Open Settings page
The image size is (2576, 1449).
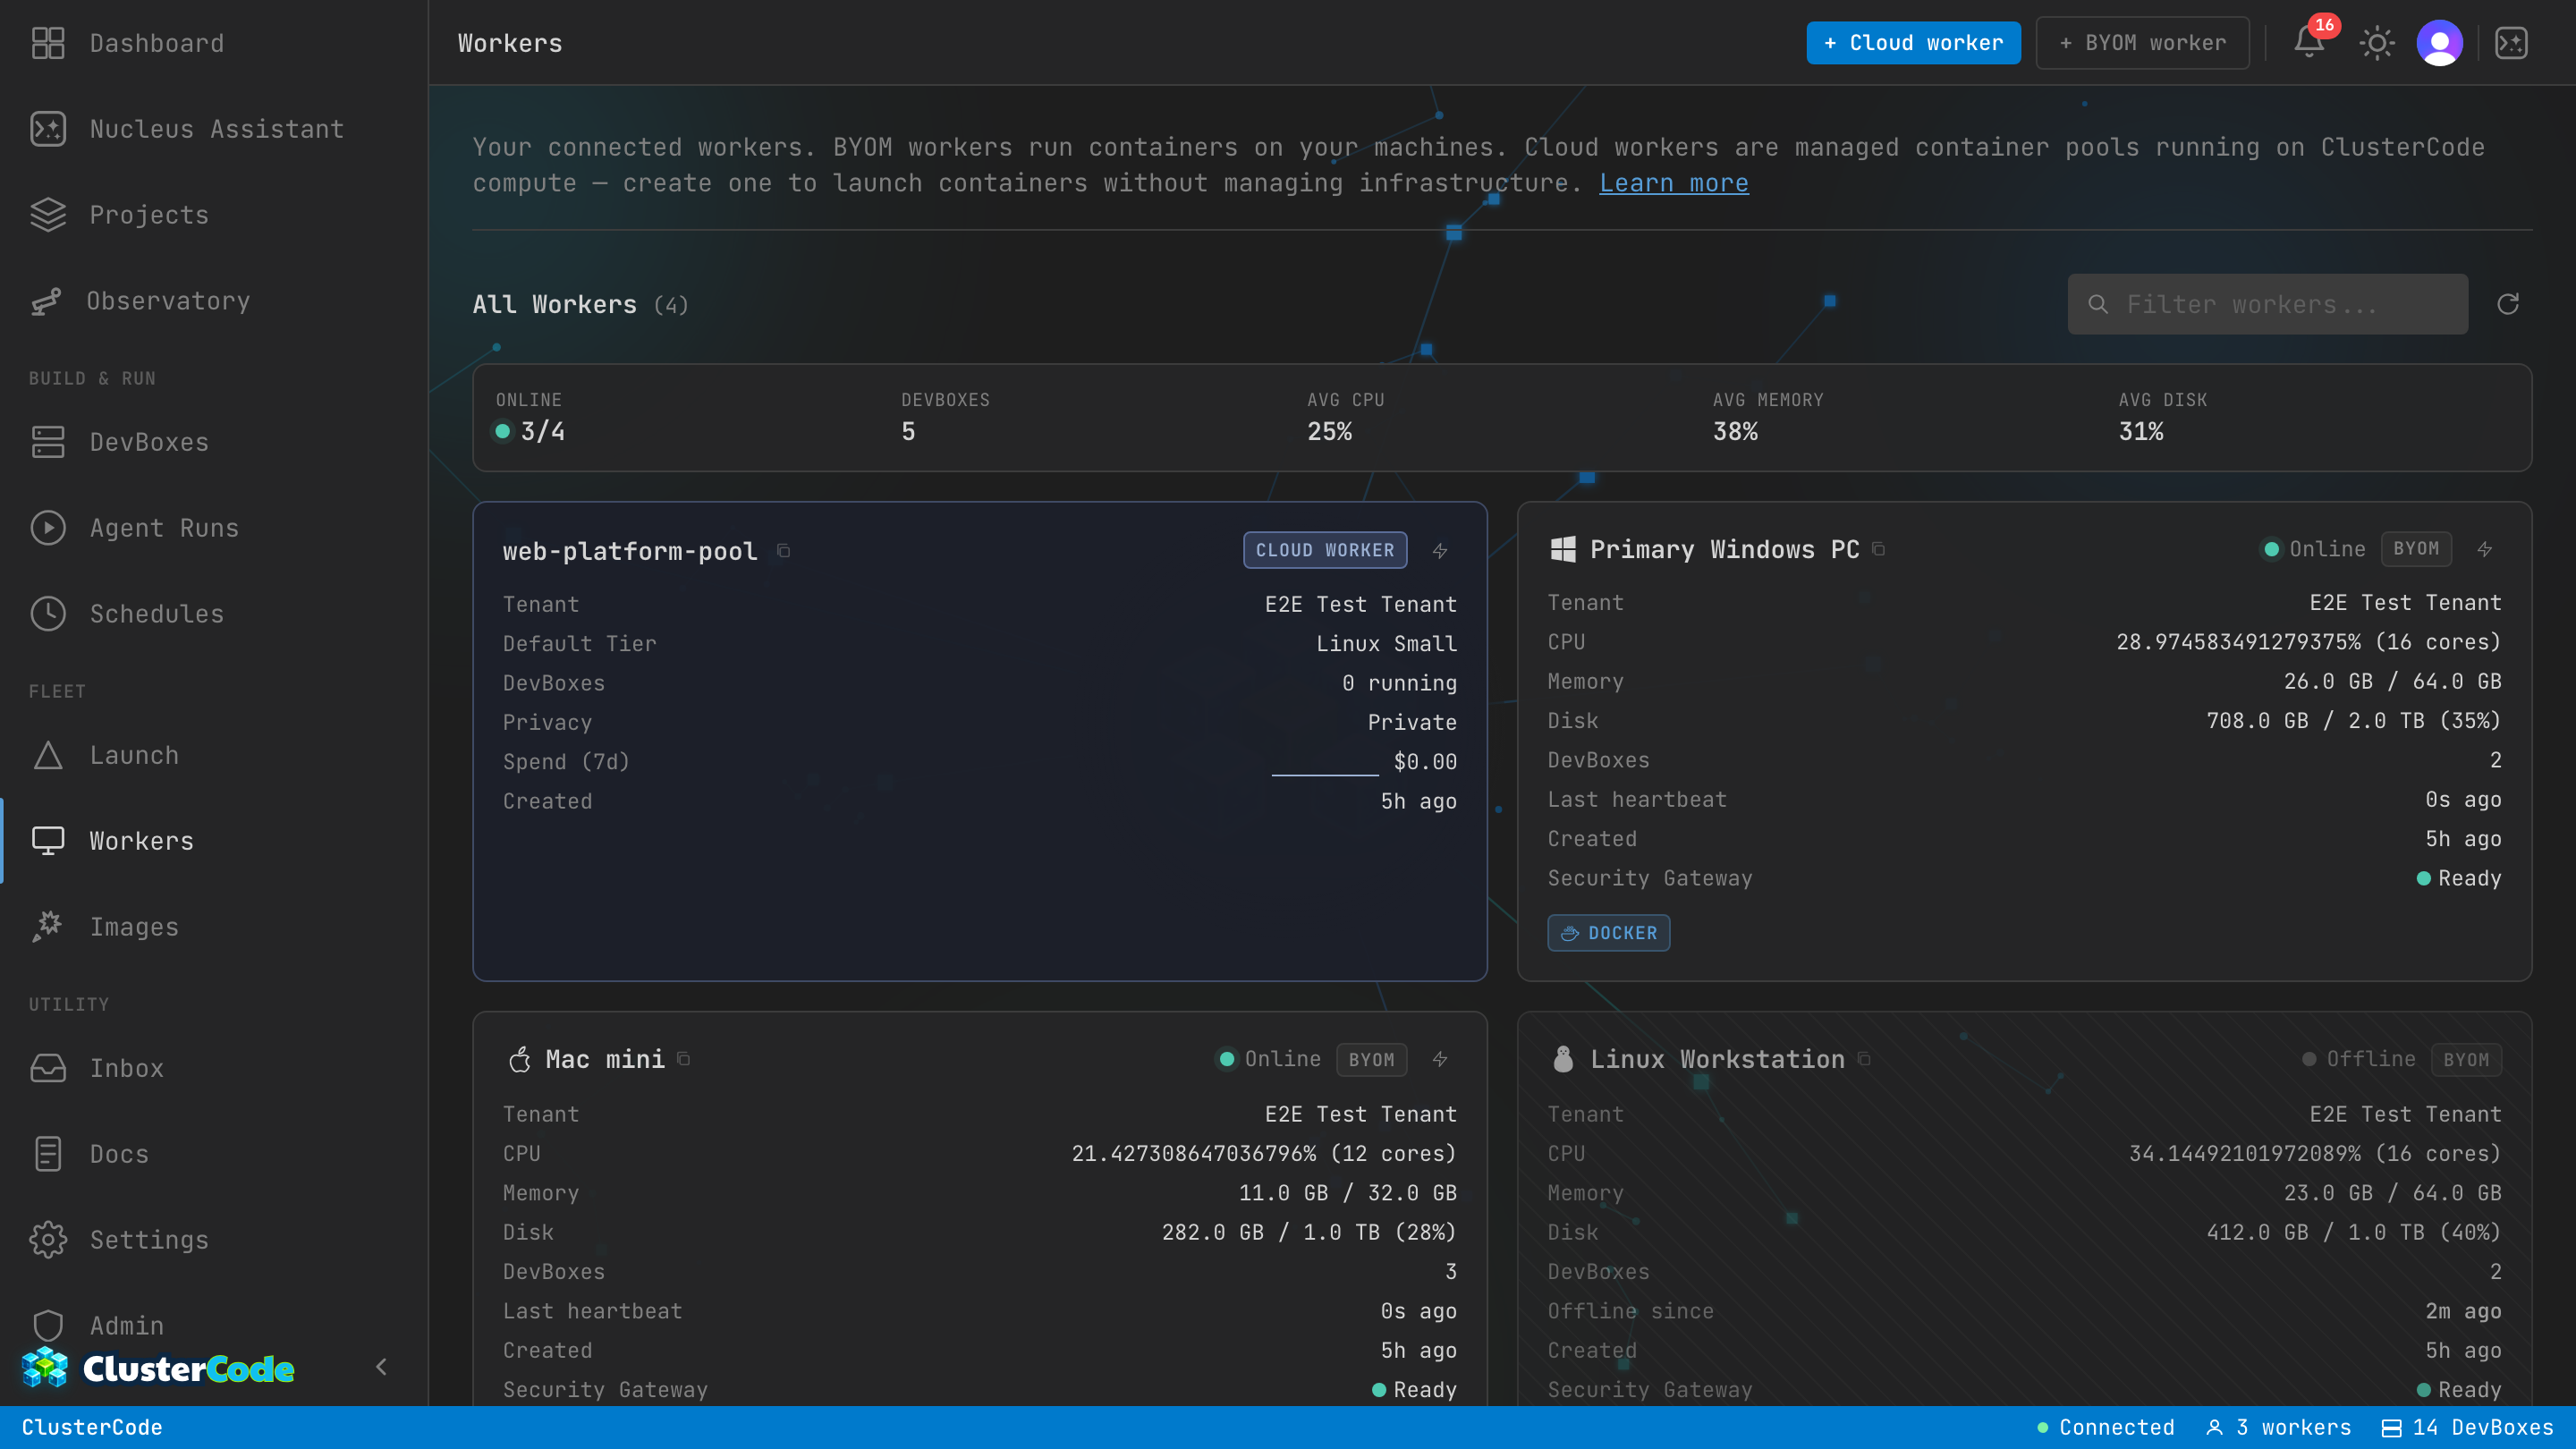pyautogui.click(x=214, y=1240)
